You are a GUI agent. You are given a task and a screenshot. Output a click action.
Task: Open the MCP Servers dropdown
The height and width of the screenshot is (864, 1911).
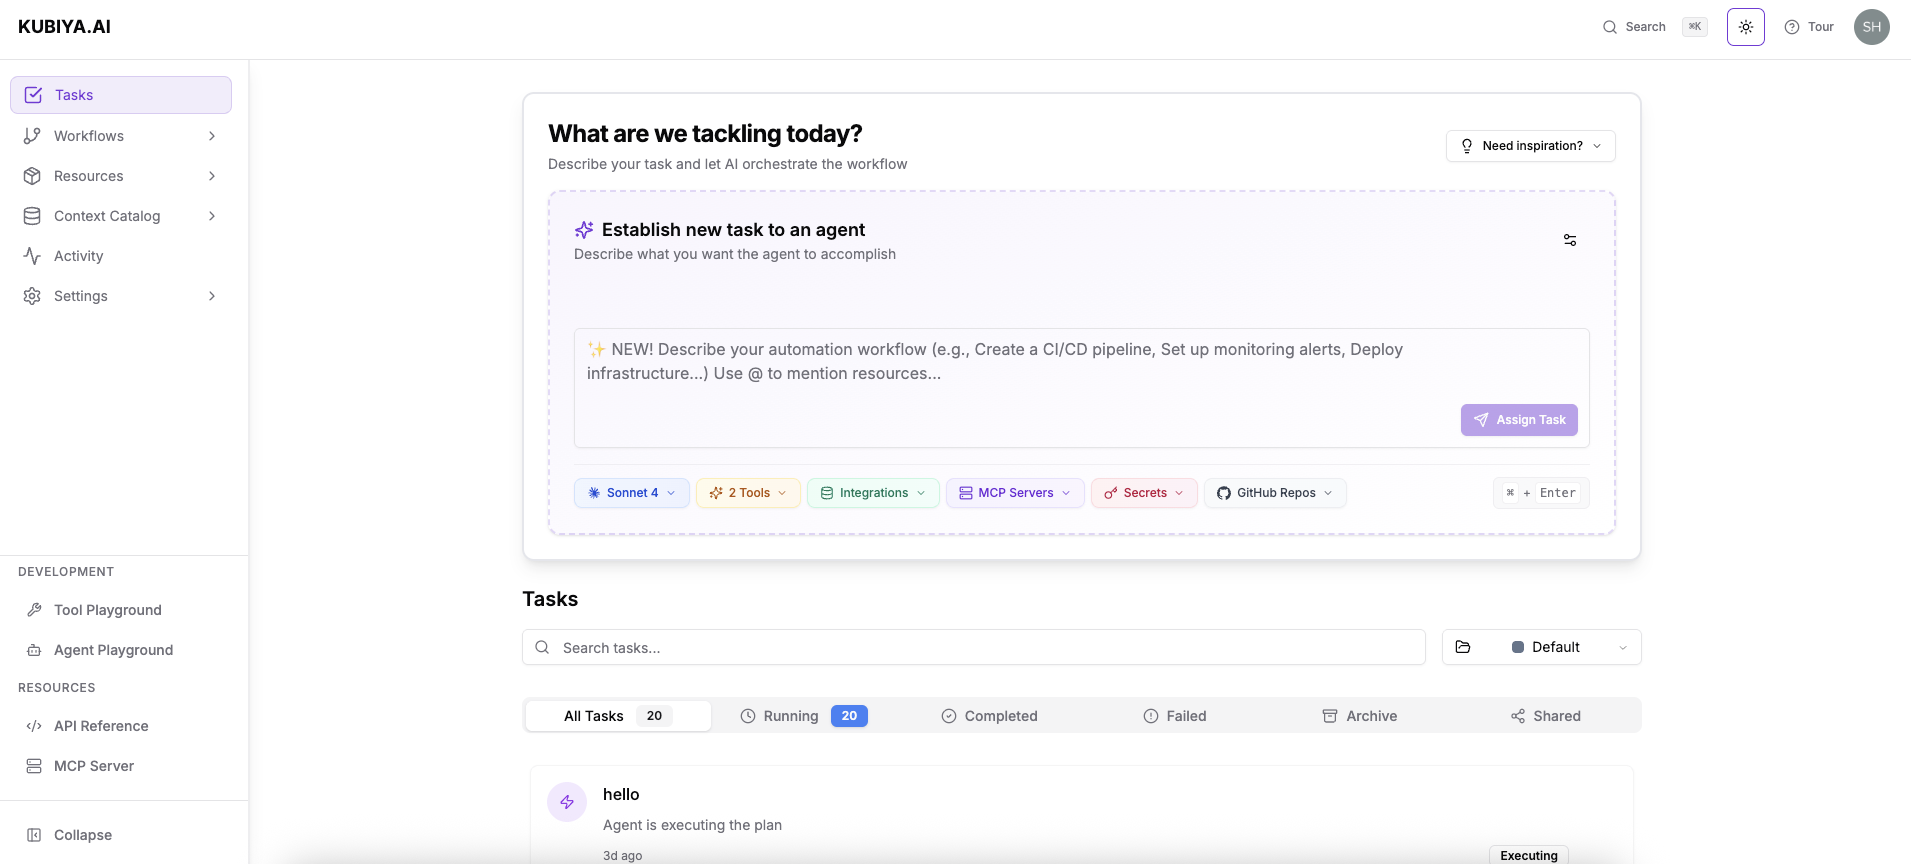click(1015, 493)
